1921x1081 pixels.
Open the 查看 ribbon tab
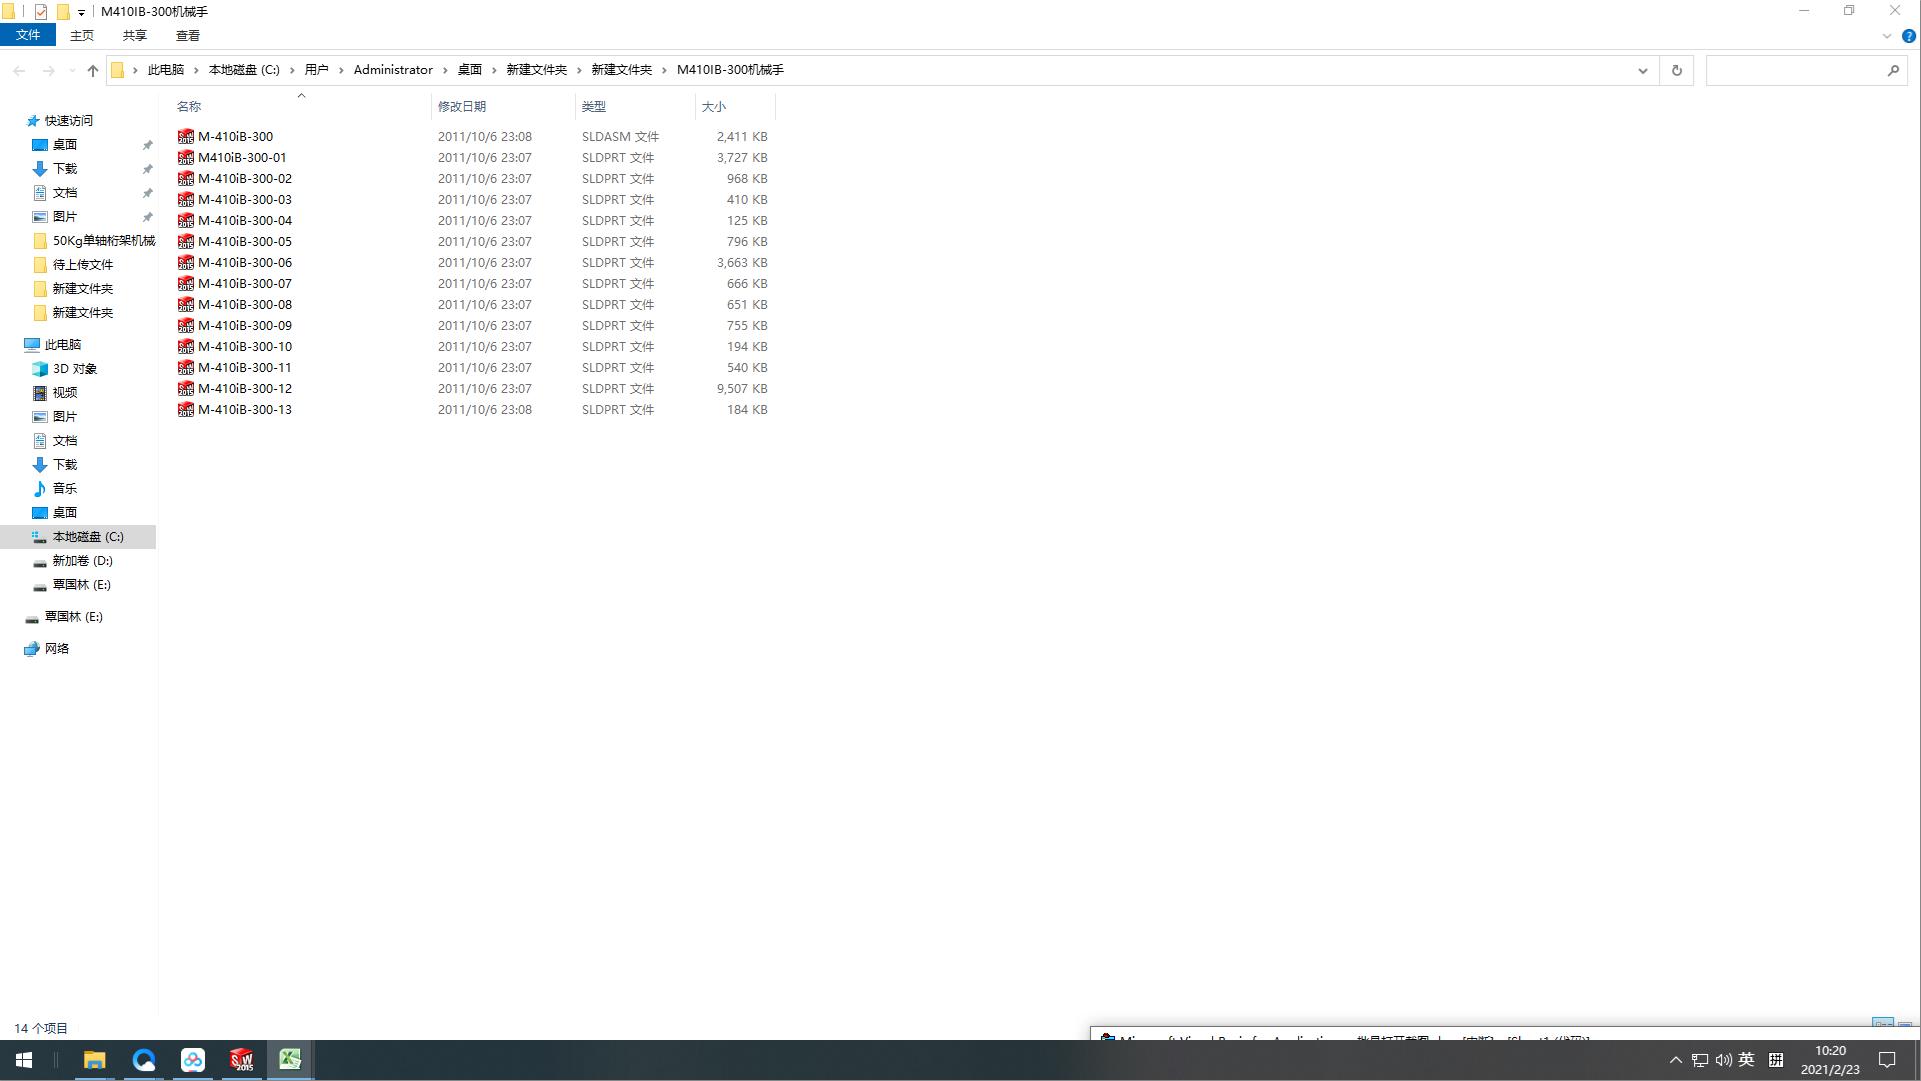(x=188, y=35)
